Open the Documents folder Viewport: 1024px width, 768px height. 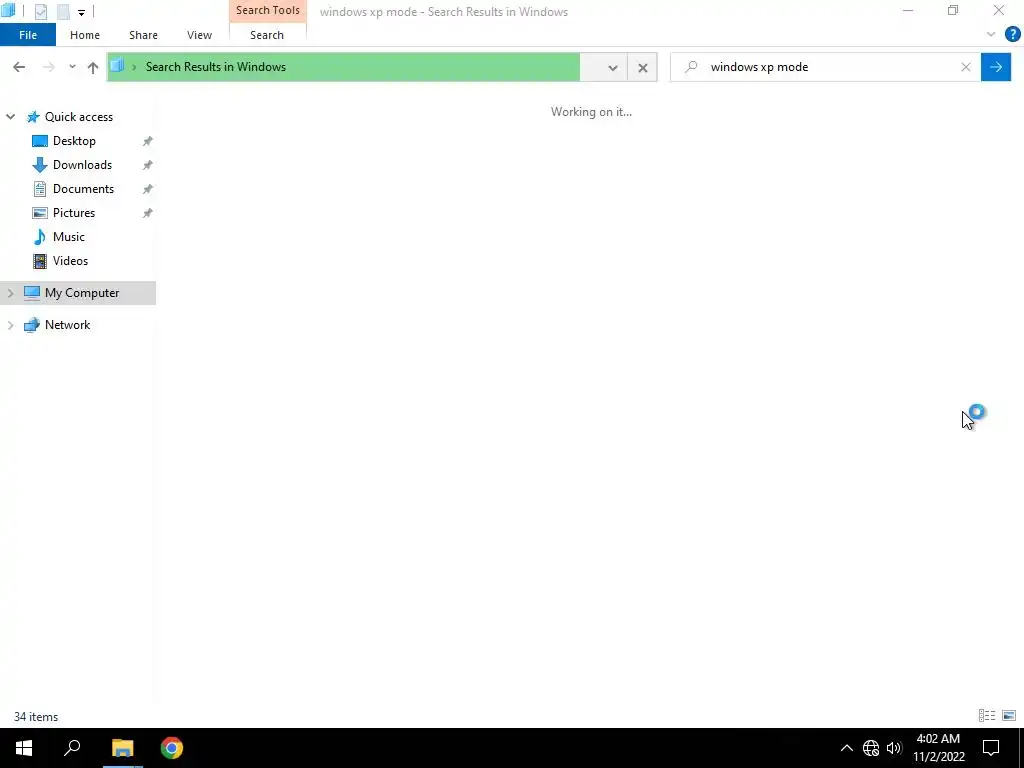(83, 189)
